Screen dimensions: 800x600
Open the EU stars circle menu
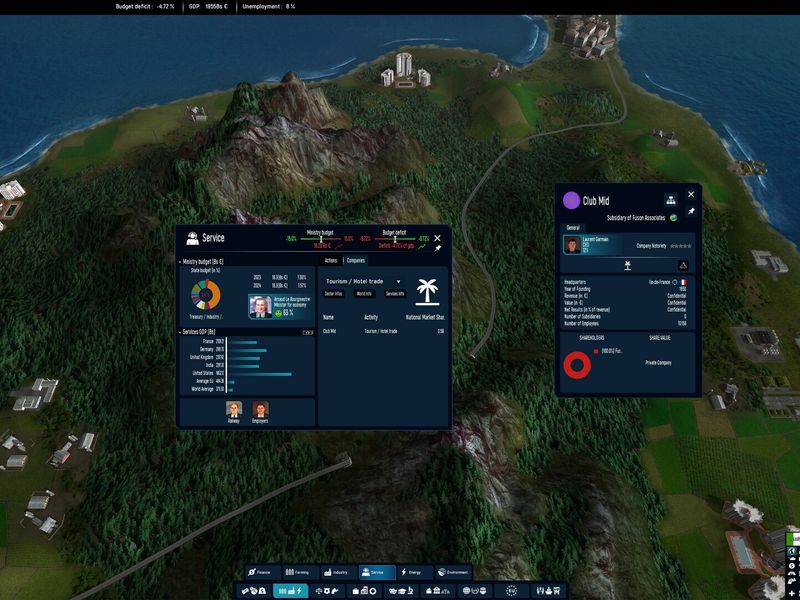click(x=511, y=591)
